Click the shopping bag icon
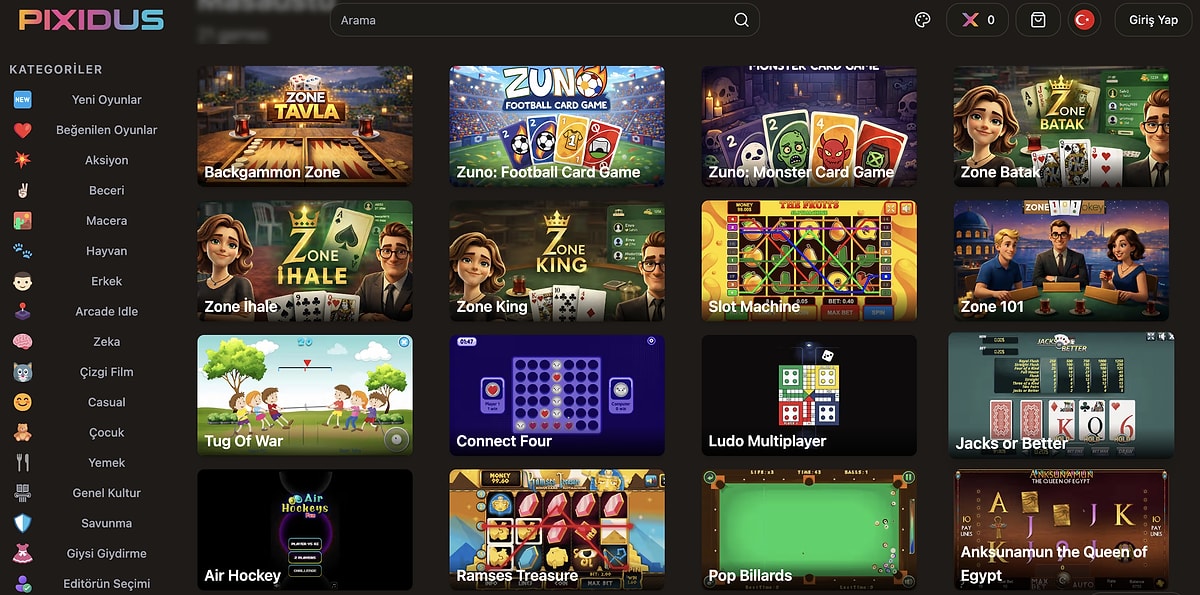 (x=1038, y=20)
